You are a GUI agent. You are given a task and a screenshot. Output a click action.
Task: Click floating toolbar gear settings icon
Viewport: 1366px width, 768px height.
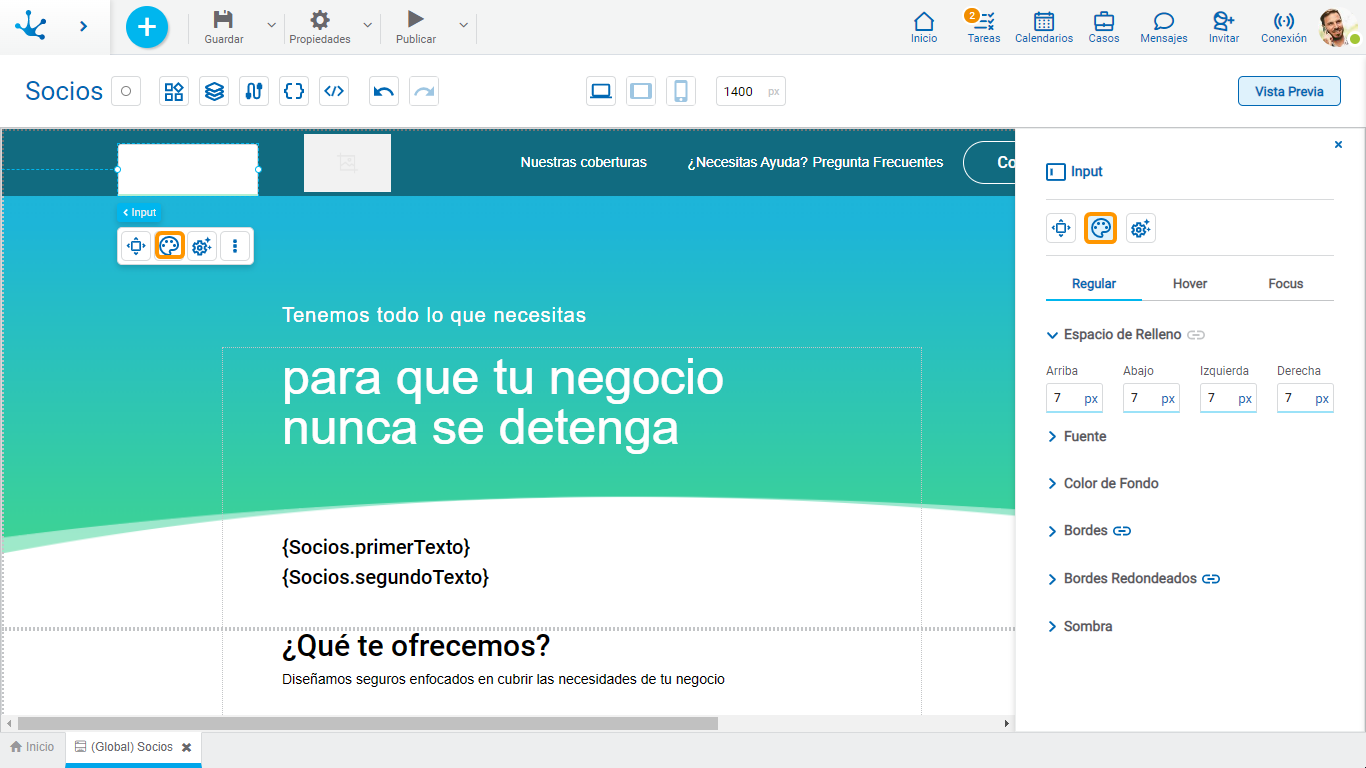tap(202, 246)
